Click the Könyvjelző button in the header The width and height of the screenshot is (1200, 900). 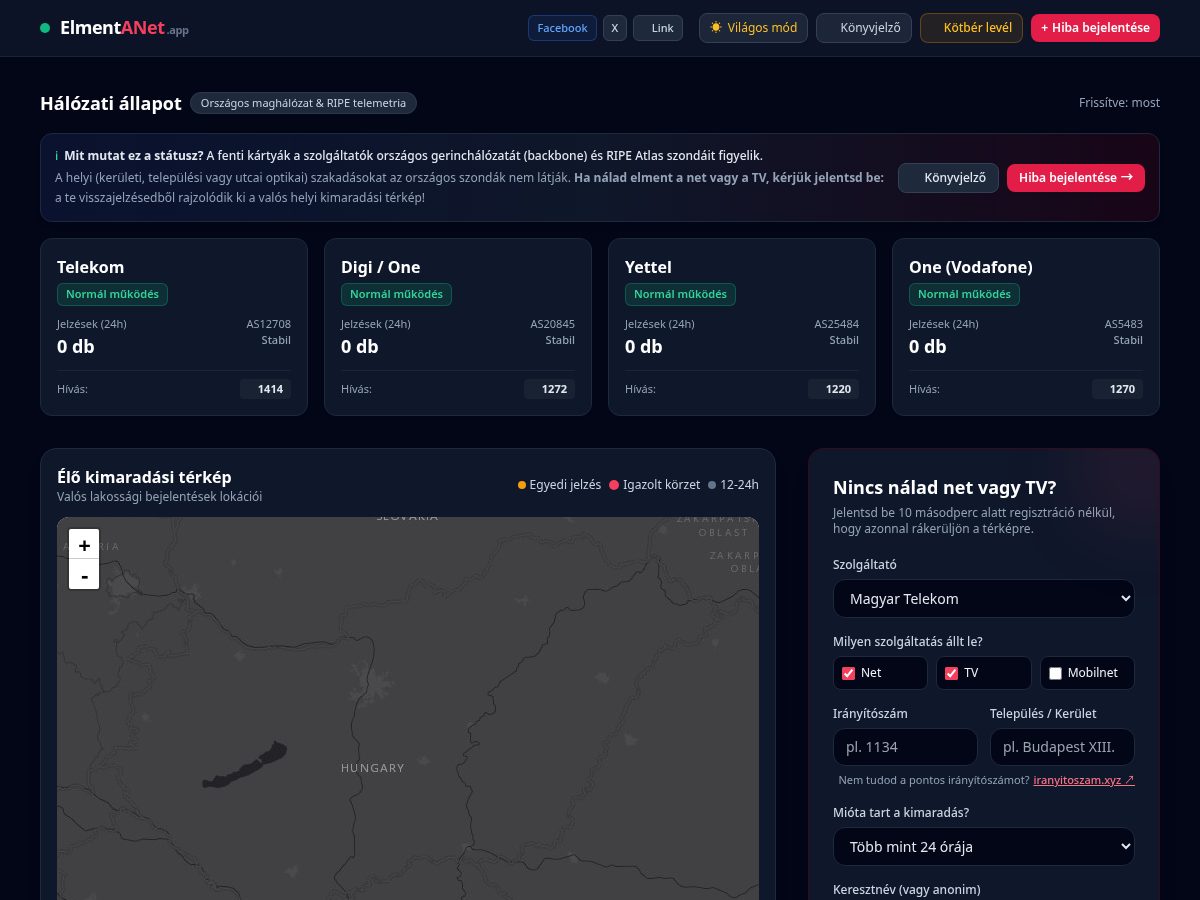pos(864,28)
